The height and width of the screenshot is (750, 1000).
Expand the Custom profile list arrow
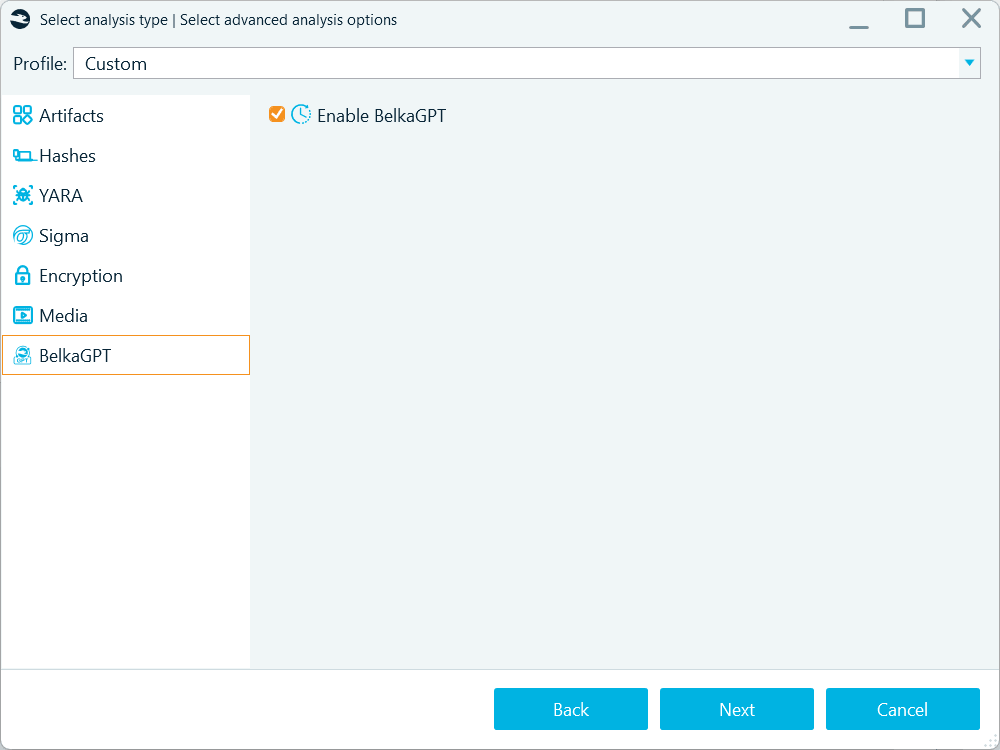(x=969, y=62)
